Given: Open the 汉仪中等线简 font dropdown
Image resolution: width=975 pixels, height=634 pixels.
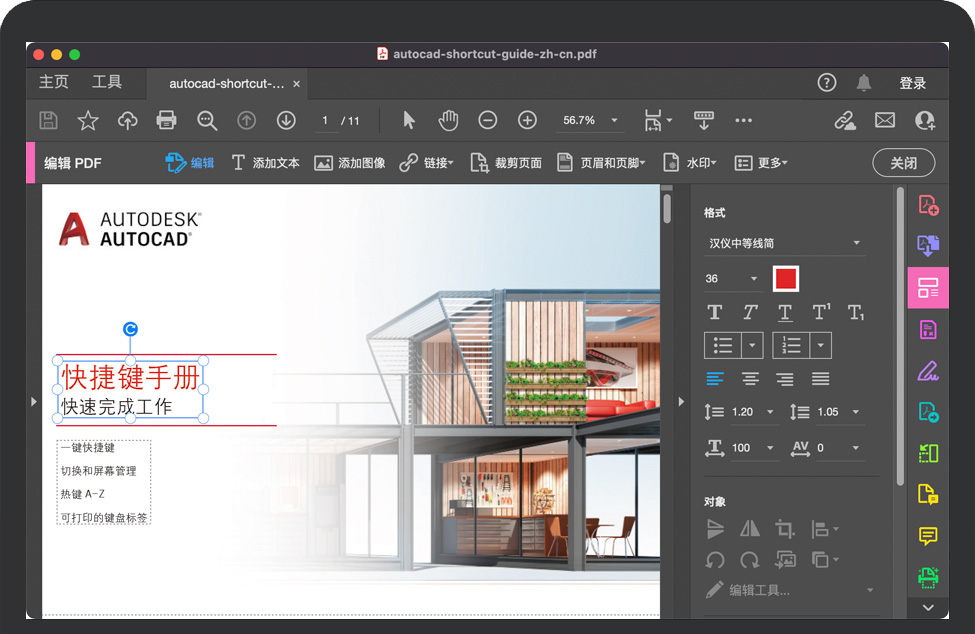Looking at the screenshot, I should click(x=784, y=243).
